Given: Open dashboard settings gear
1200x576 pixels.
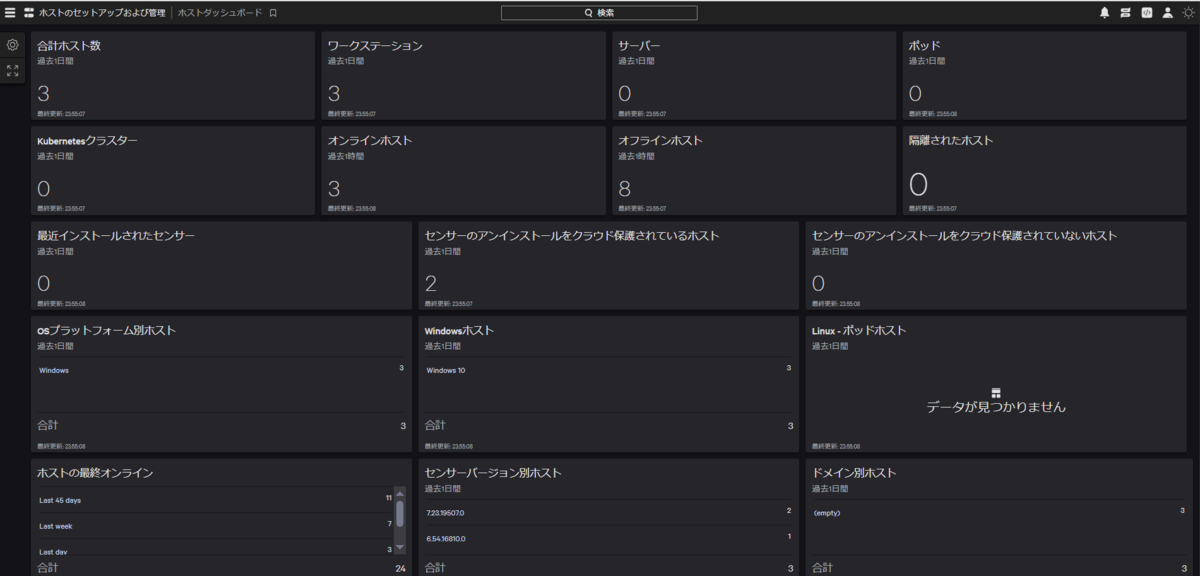Looking at the screenshot, I should pyautogui.click(x=12, y=45).
